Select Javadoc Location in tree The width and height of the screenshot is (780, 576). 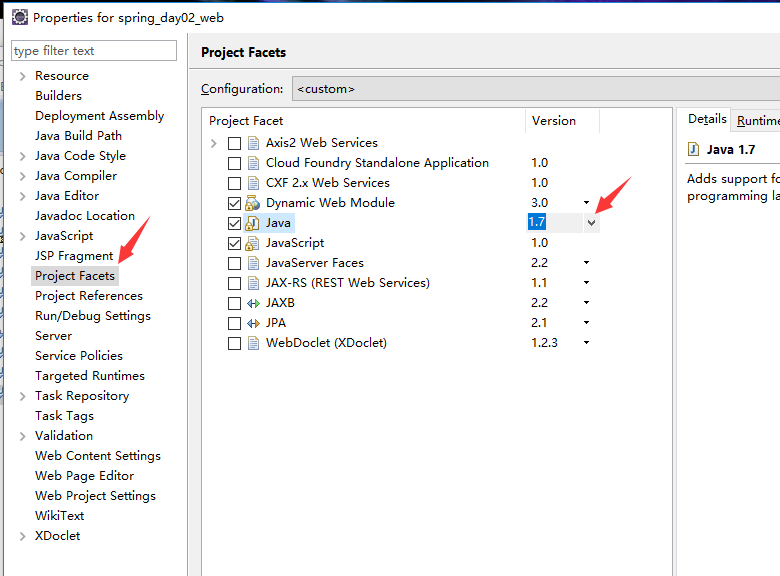coord(85,216)
